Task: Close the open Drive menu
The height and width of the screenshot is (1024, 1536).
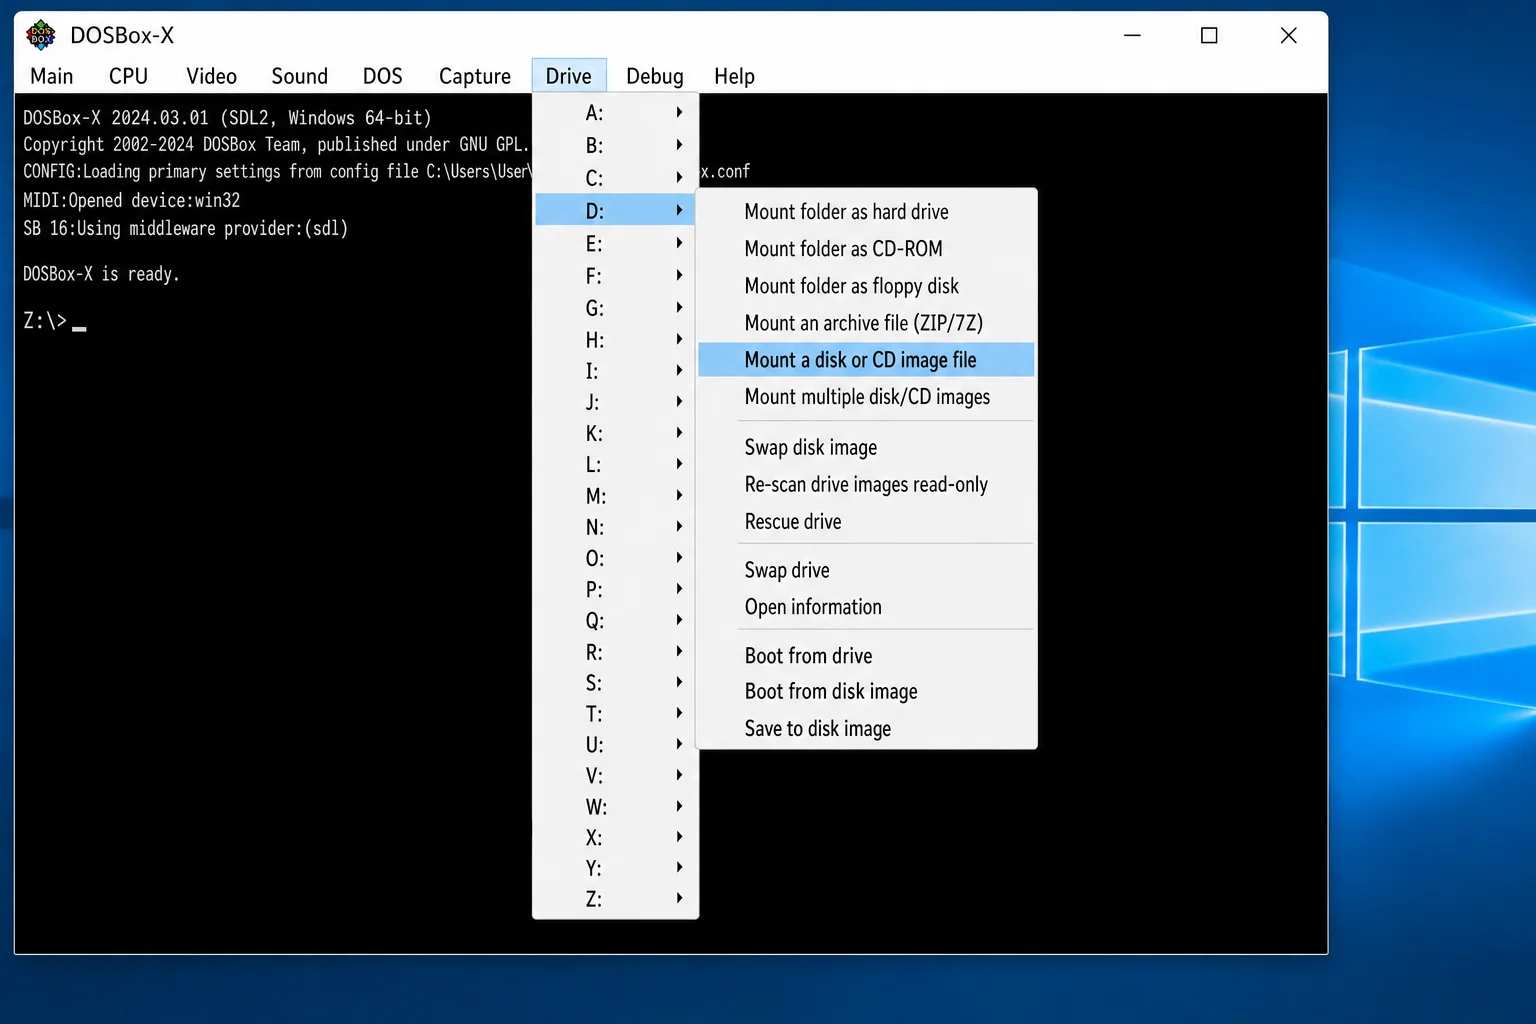Action: click(x=569, y=76)
